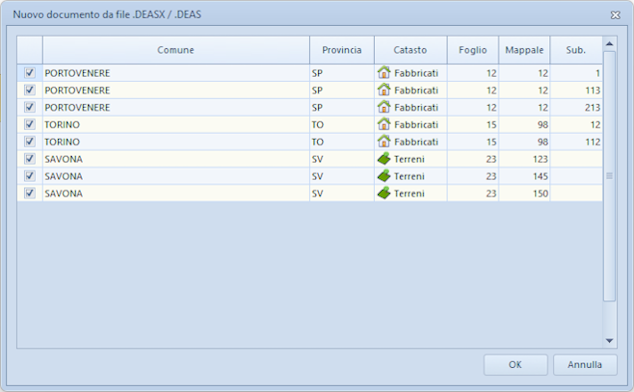
Task: Sort by the Provincia column header
Action: tap(342, 50)
